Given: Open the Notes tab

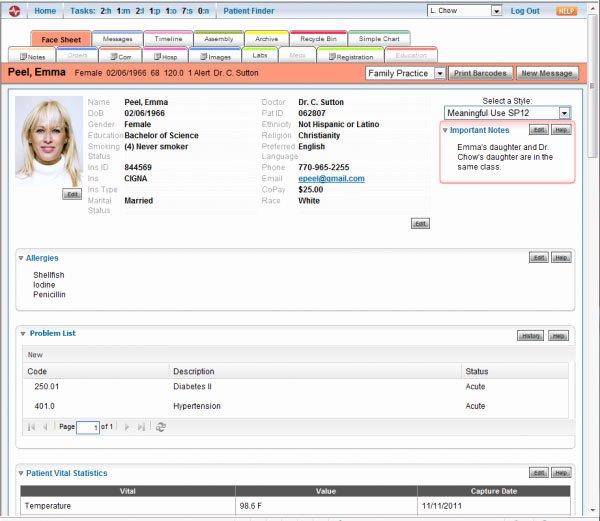Looking at the screenshot, I should tap(33, 57).
